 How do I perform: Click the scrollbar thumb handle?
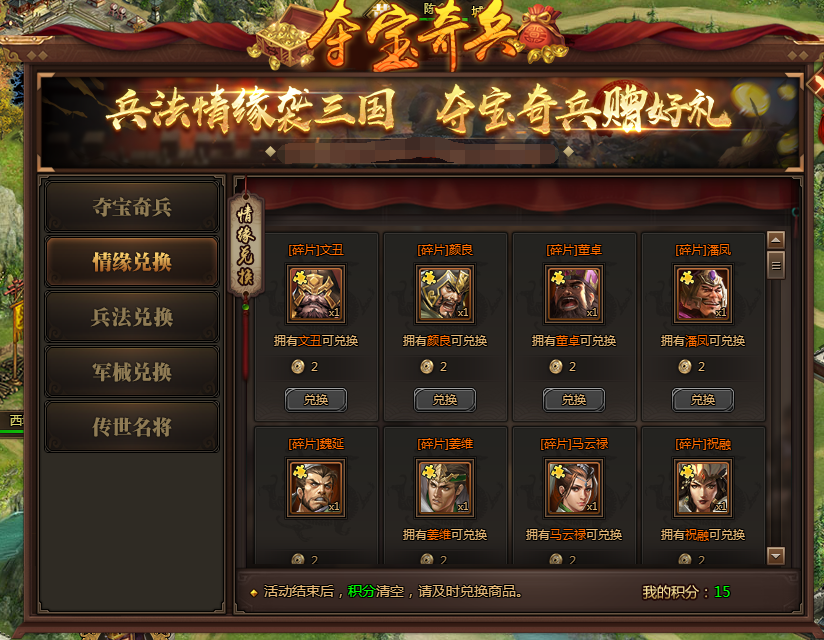tap(776, 265)
